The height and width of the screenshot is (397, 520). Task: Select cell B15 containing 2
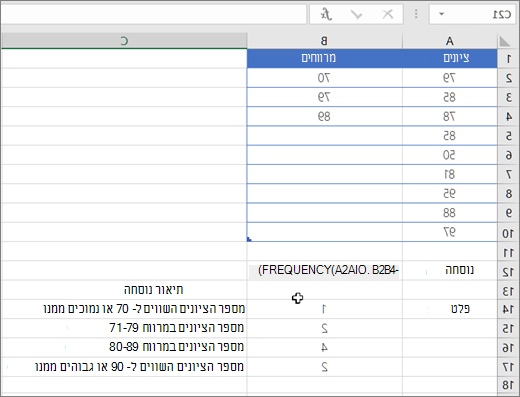[324, 329]
